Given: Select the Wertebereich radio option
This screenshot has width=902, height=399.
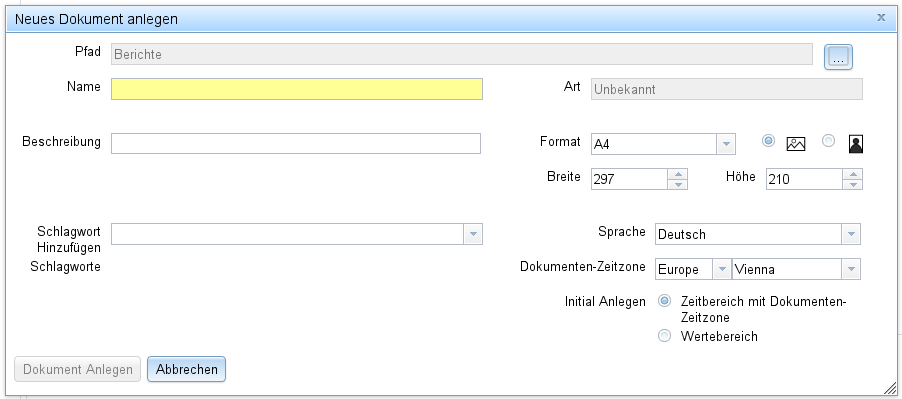Looking at the screenshot, I should pyautogui.click(x=664, y=336).
